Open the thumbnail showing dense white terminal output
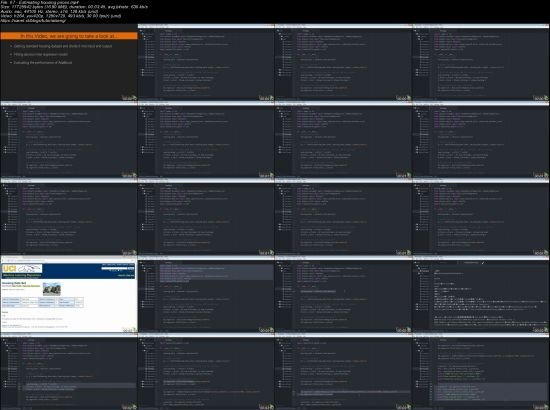 pos(481,294)
